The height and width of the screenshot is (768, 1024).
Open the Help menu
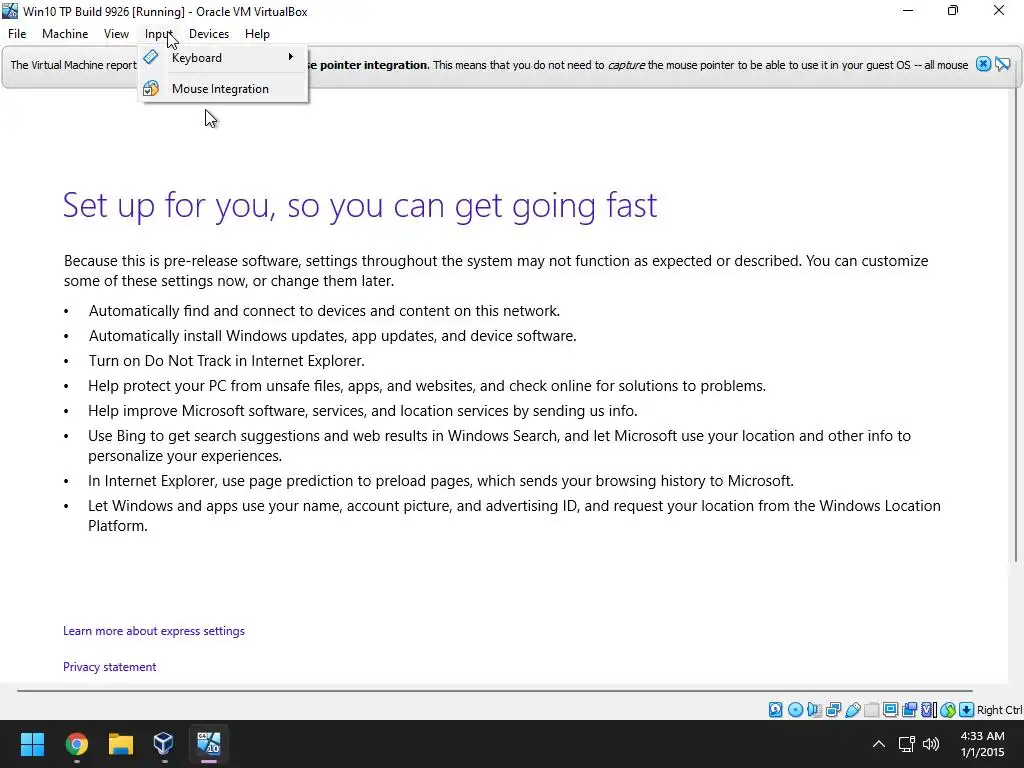[x=257, y=34]
